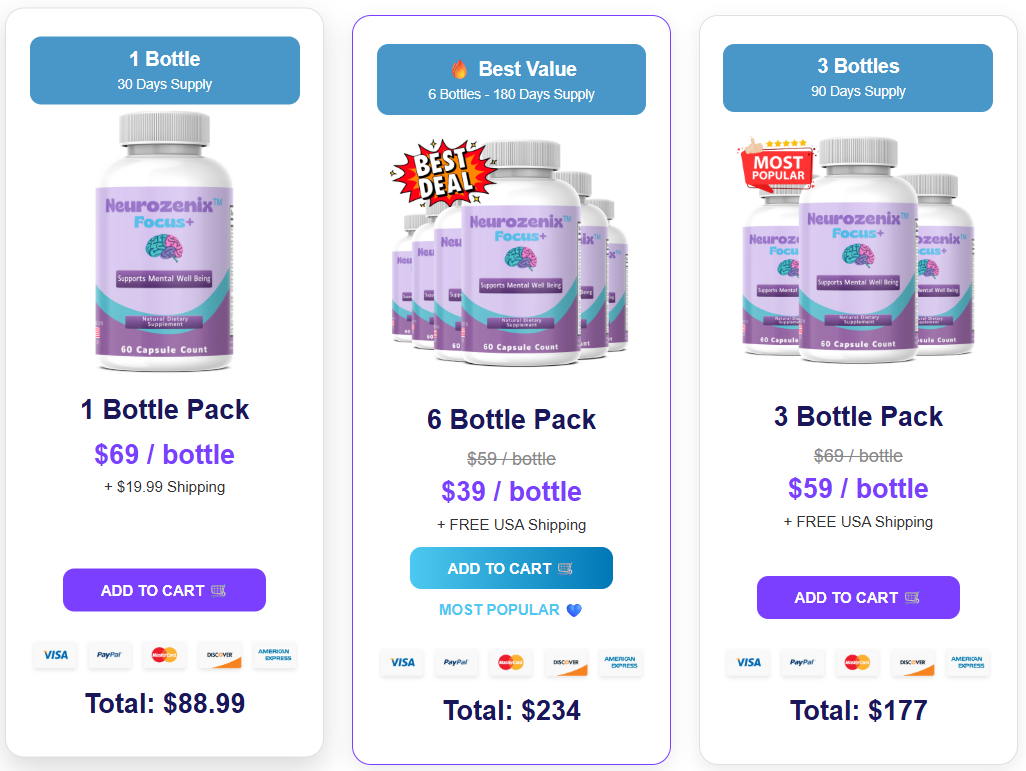
Task: Add the 1 Bottle Pack to cart
Action: pos(164,590)
